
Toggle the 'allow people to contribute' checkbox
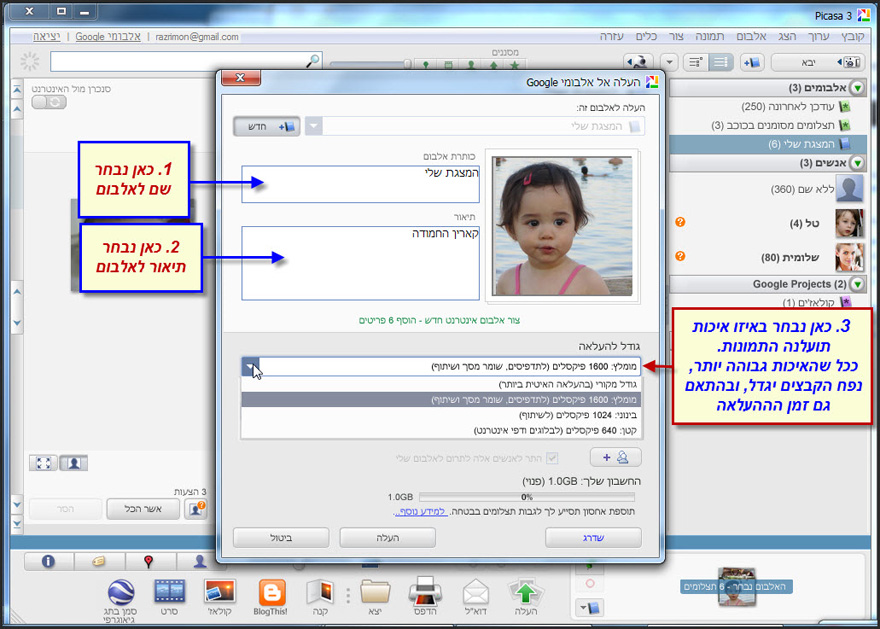tap(552, 458)
